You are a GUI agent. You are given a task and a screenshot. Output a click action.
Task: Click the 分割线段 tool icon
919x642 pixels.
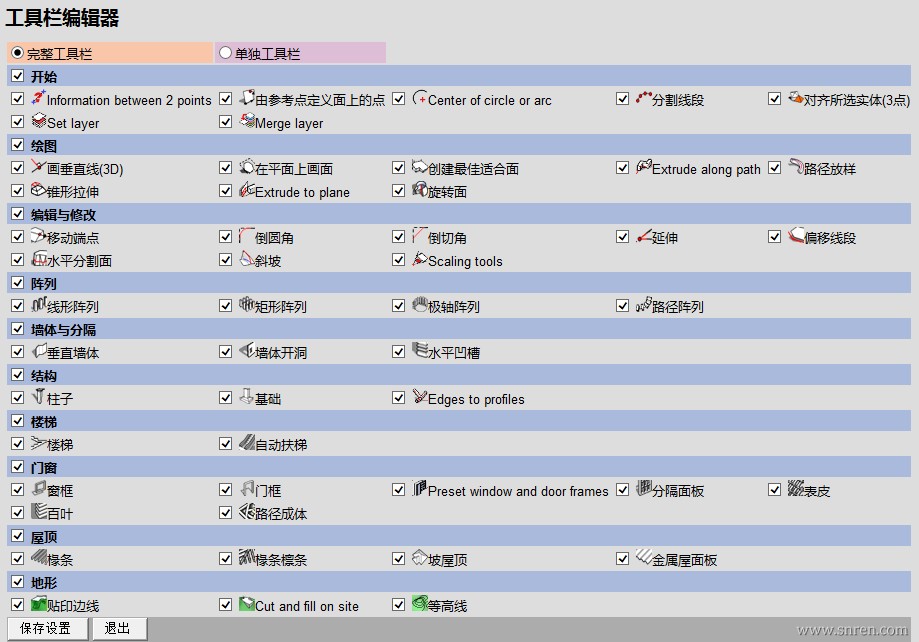pyautogui.click(x=644, y=97)
